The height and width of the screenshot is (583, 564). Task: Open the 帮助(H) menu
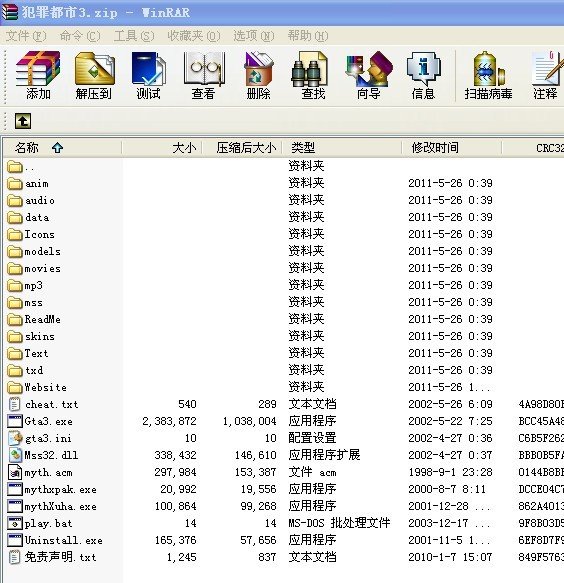point(308,36)
